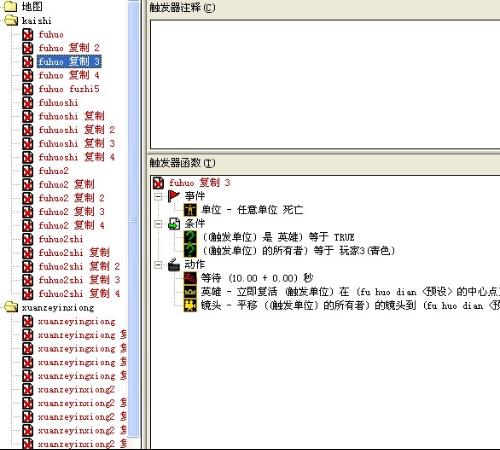This screenshot has height=450, width=500.
Task: Click the hero revive action icon
Action: pos(190,292)
